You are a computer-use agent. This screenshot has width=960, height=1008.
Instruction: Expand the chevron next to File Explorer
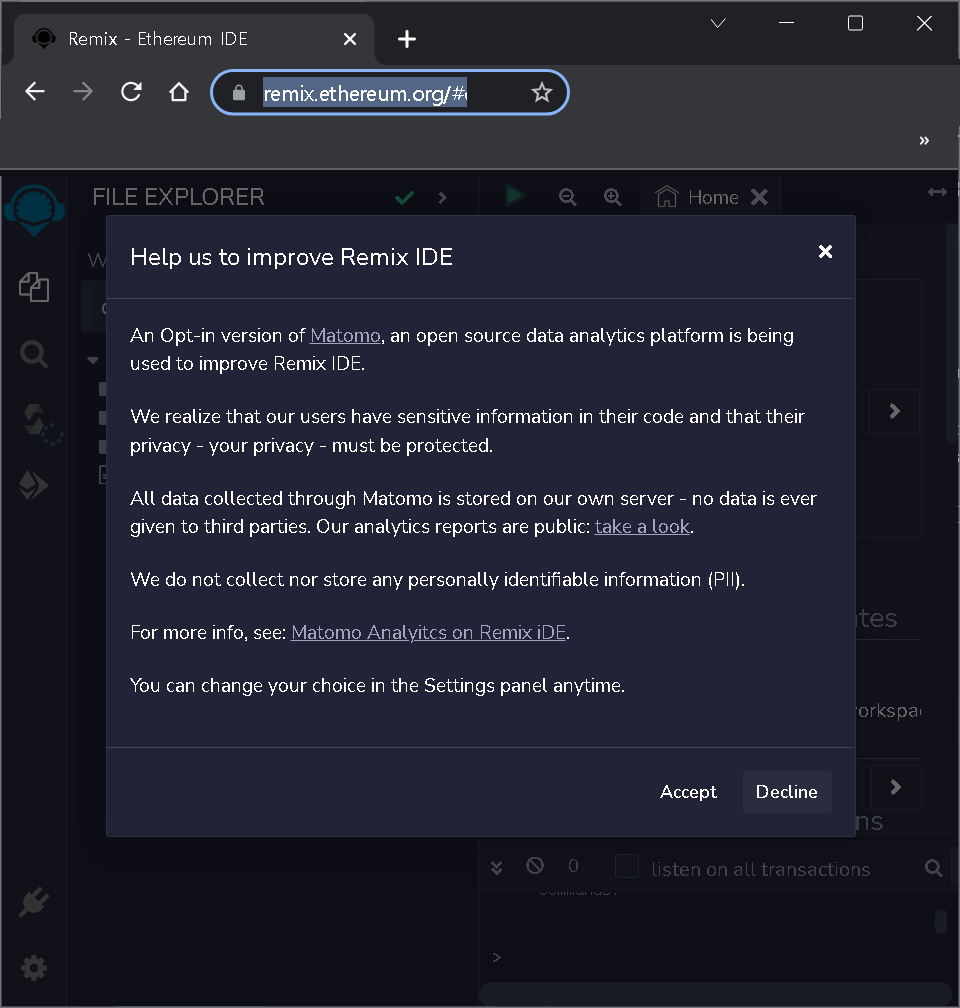pos(442,198)
